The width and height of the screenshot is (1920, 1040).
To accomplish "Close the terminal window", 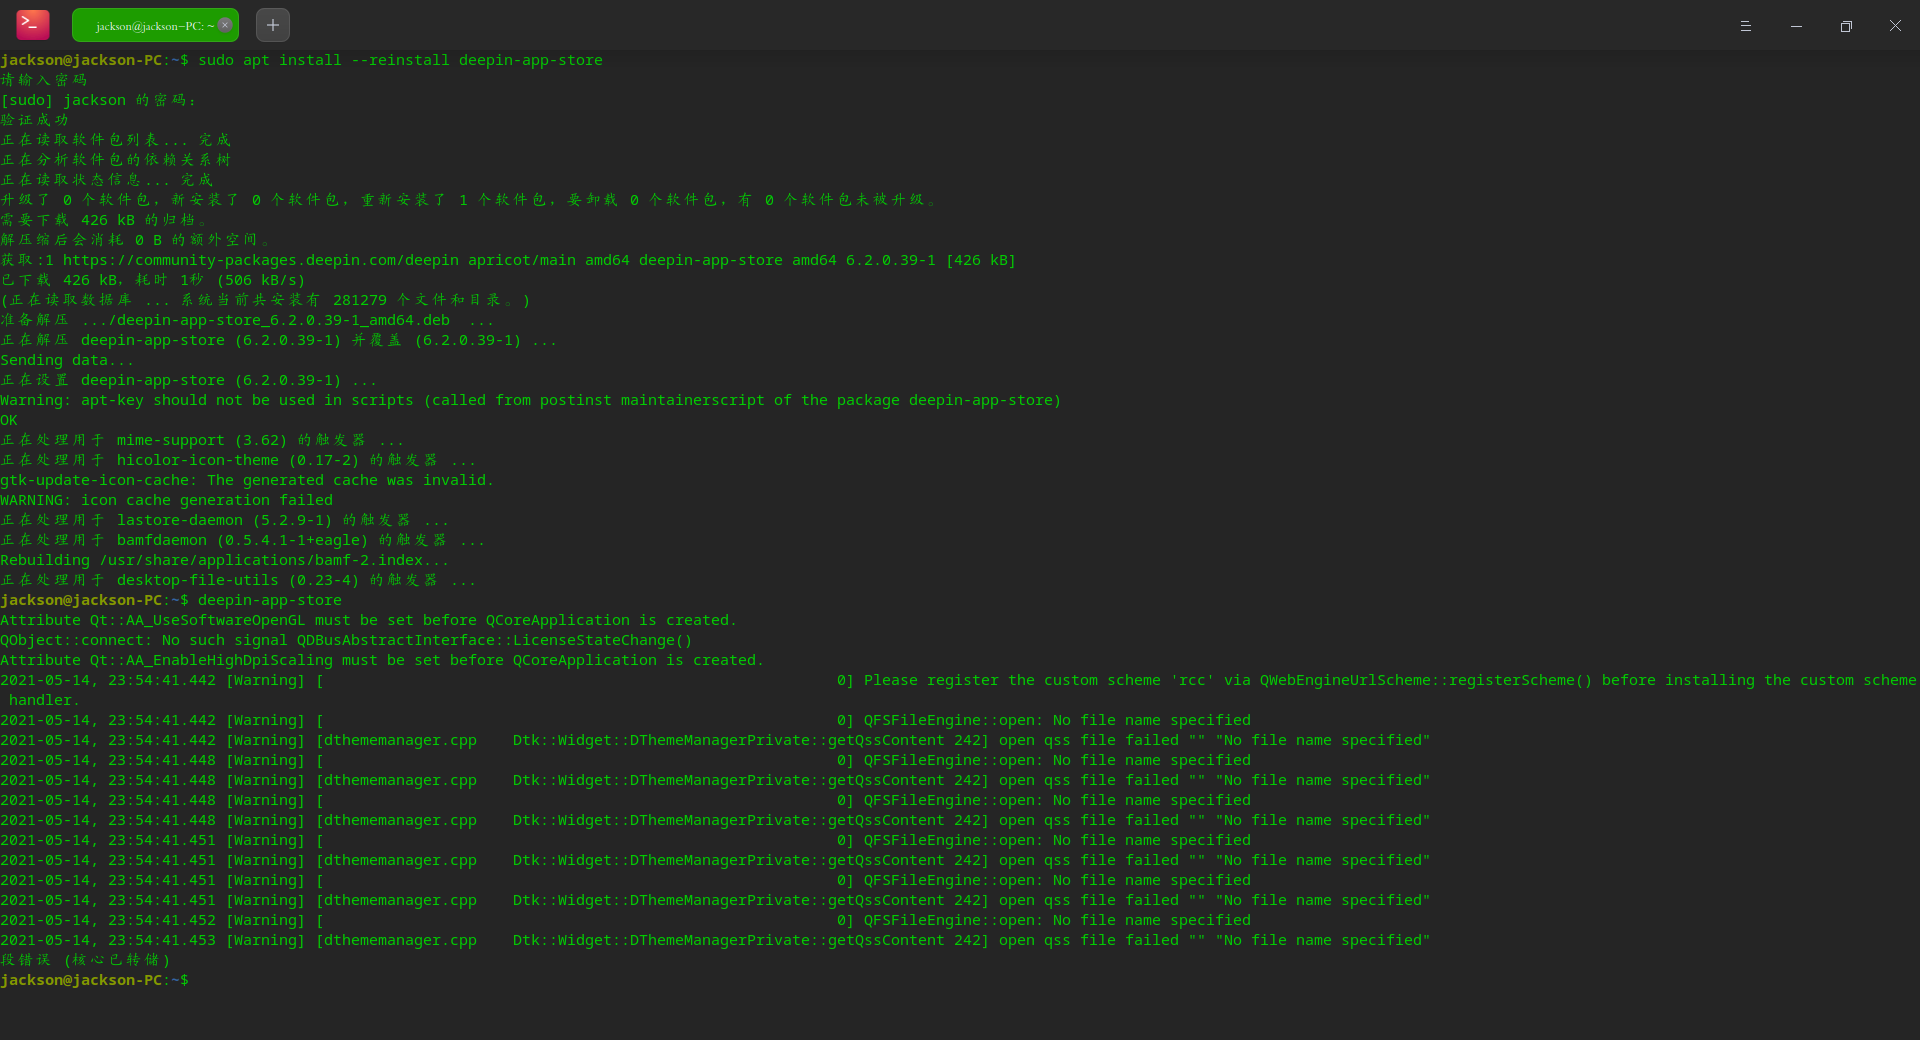I will 1895,26.
